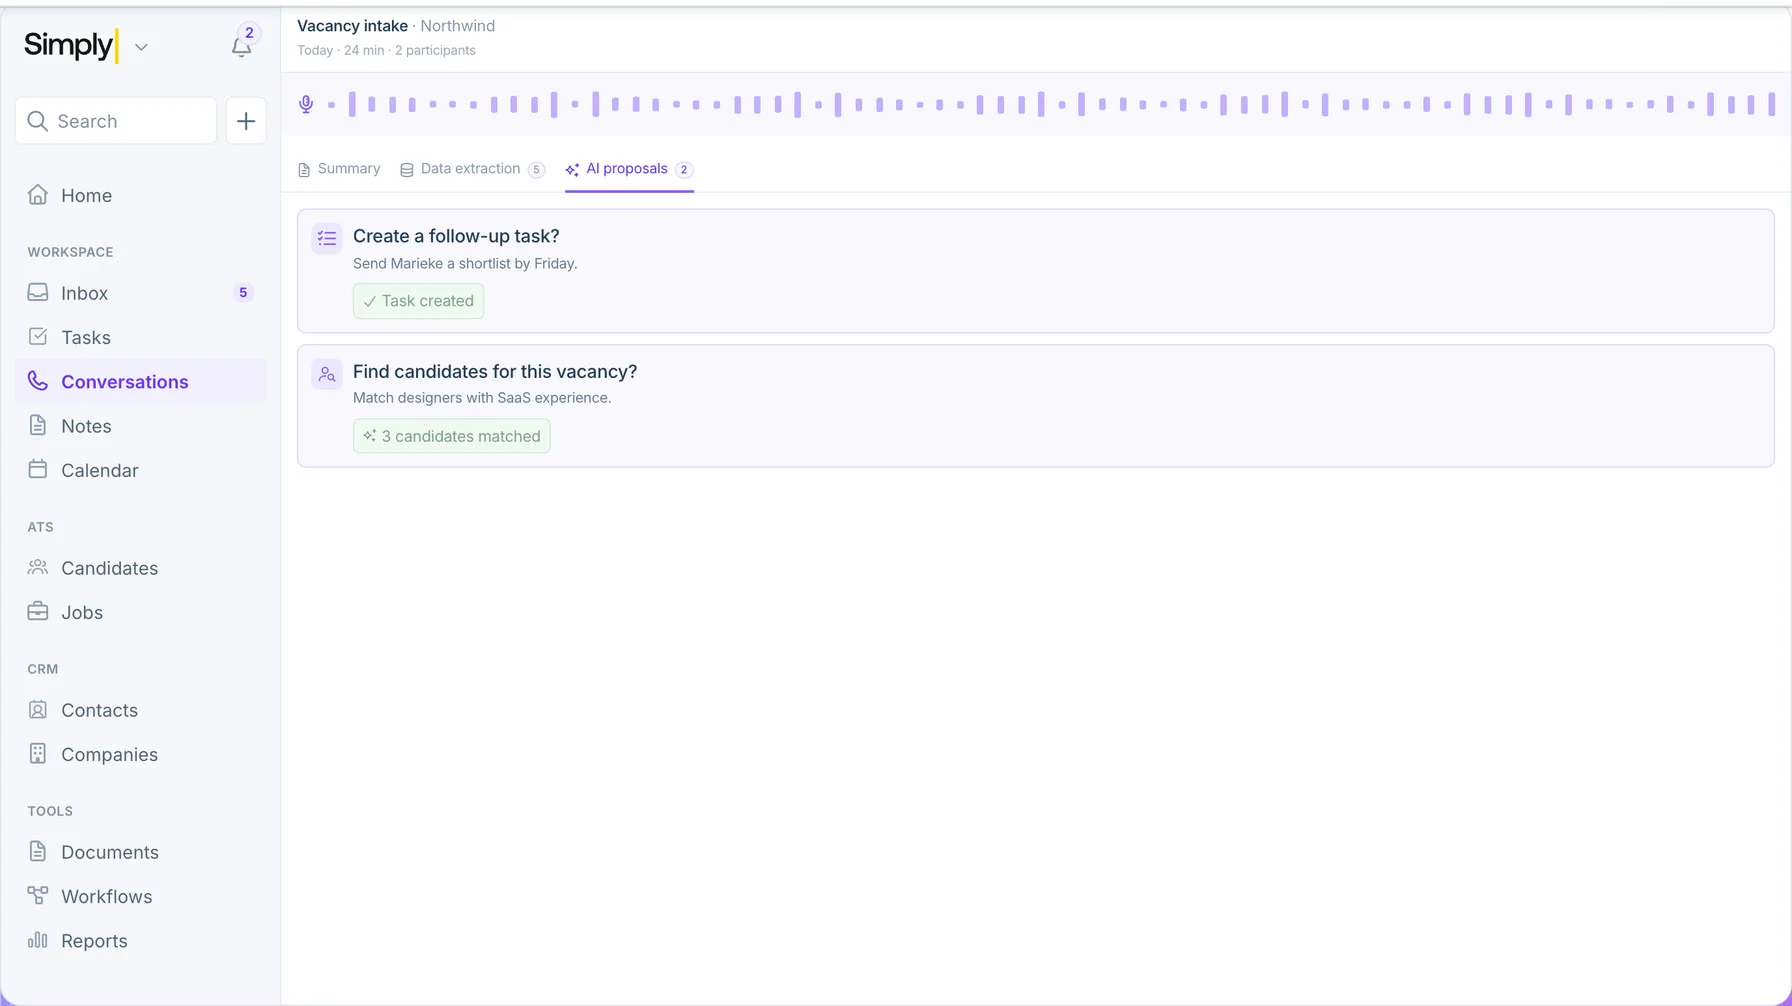Click the Inbox tray icon

coord(38,292)
